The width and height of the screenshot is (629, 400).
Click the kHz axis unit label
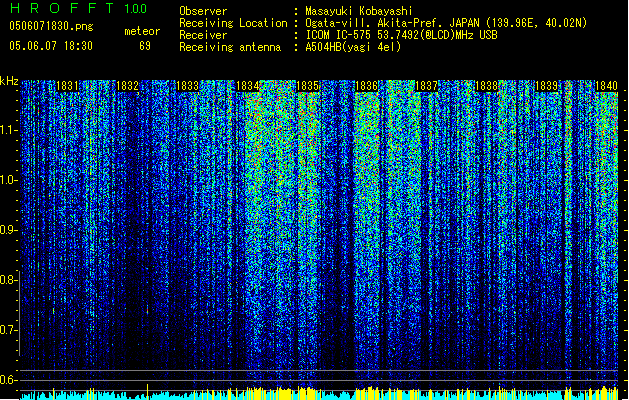[x=9, y=81]
